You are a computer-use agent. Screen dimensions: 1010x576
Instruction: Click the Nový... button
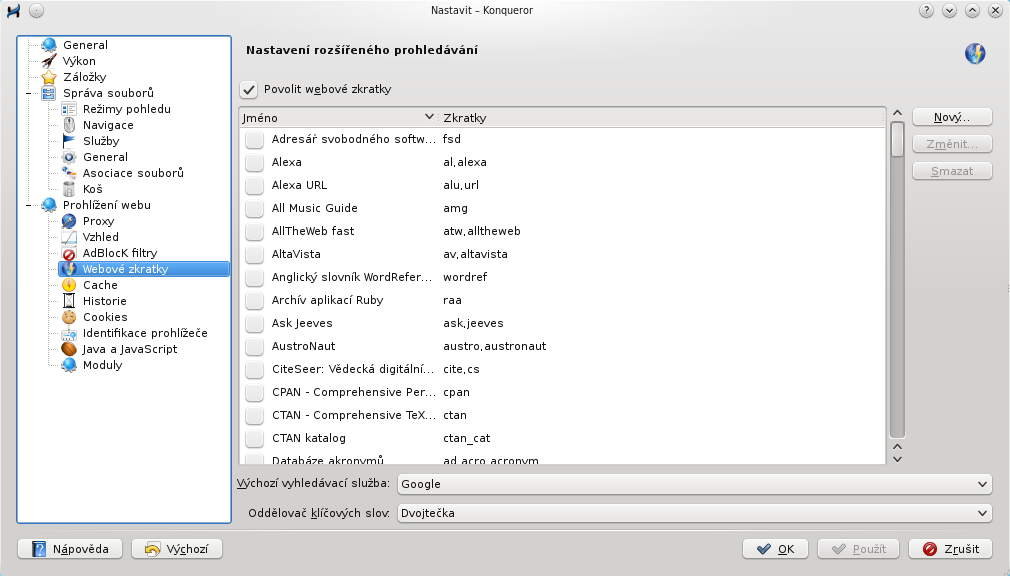pyautogui.click(x=952, y=117)
